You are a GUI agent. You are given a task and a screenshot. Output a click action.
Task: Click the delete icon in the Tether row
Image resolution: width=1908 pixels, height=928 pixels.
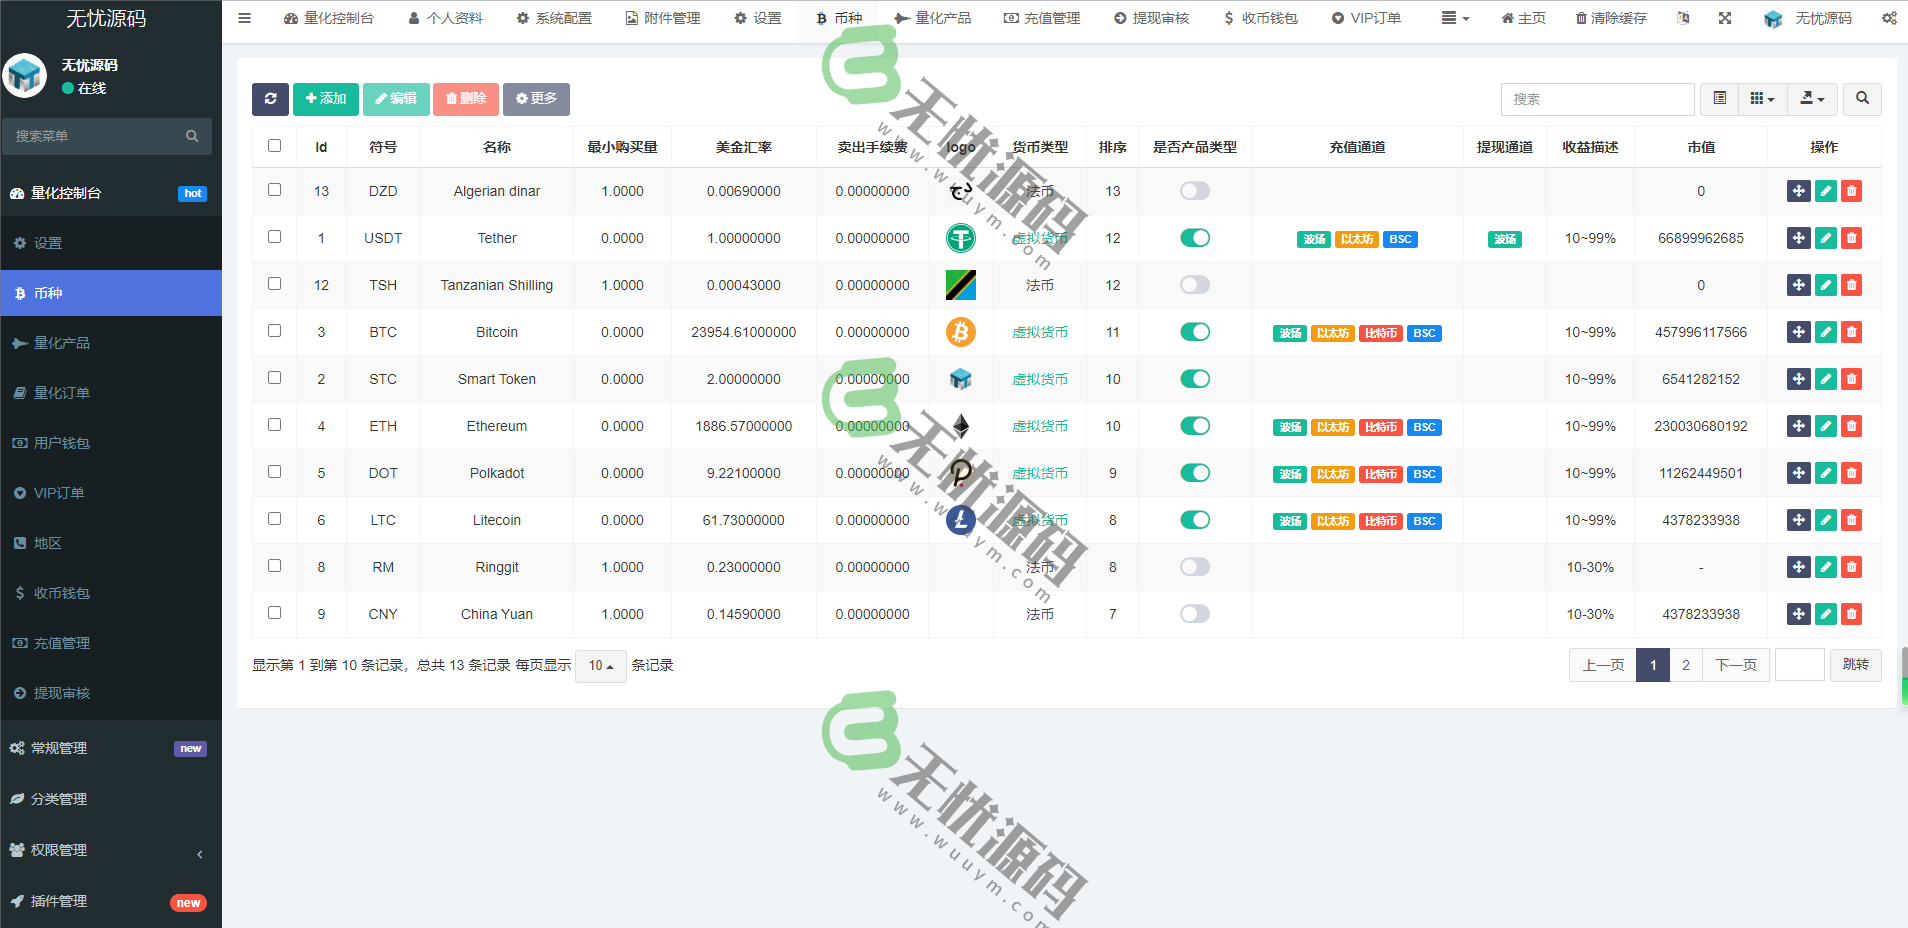(1853, 238)
